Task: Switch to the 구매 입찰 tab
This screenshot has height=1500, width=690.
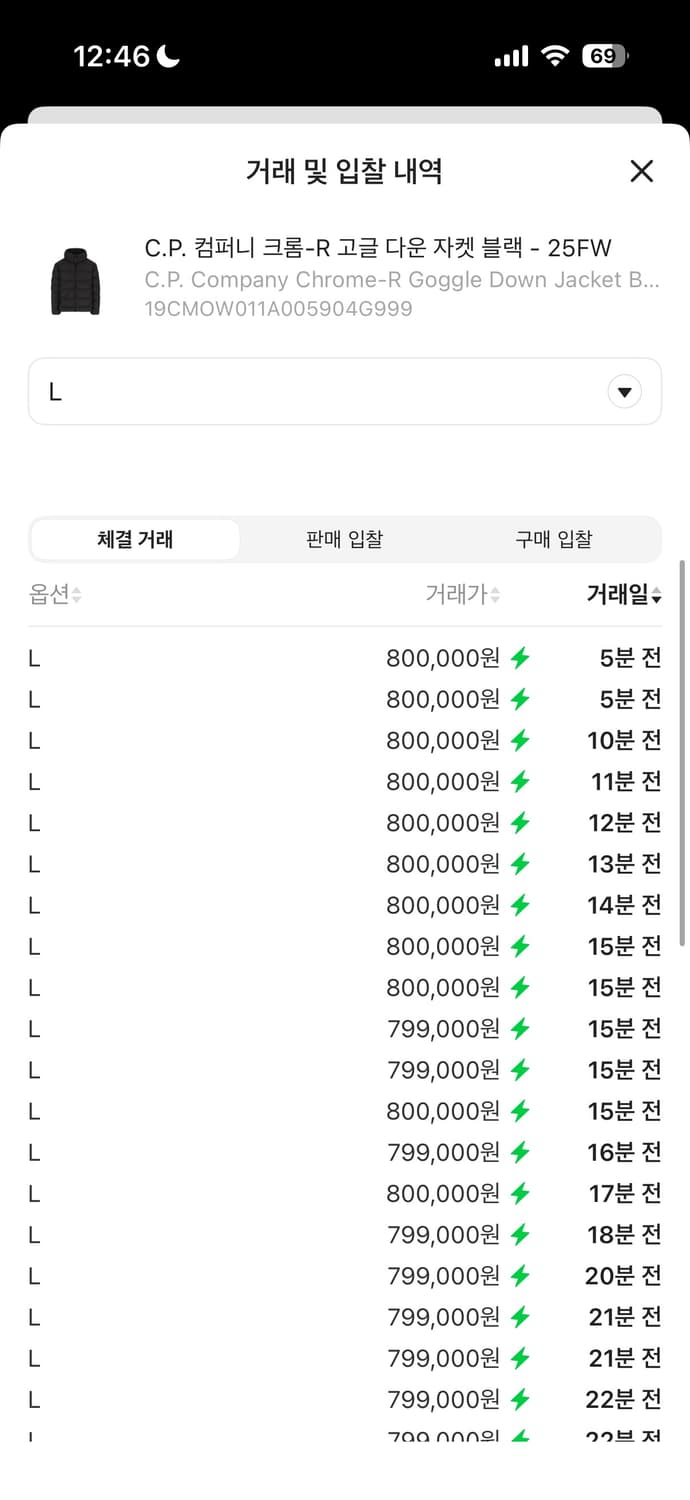Action: 553,538
